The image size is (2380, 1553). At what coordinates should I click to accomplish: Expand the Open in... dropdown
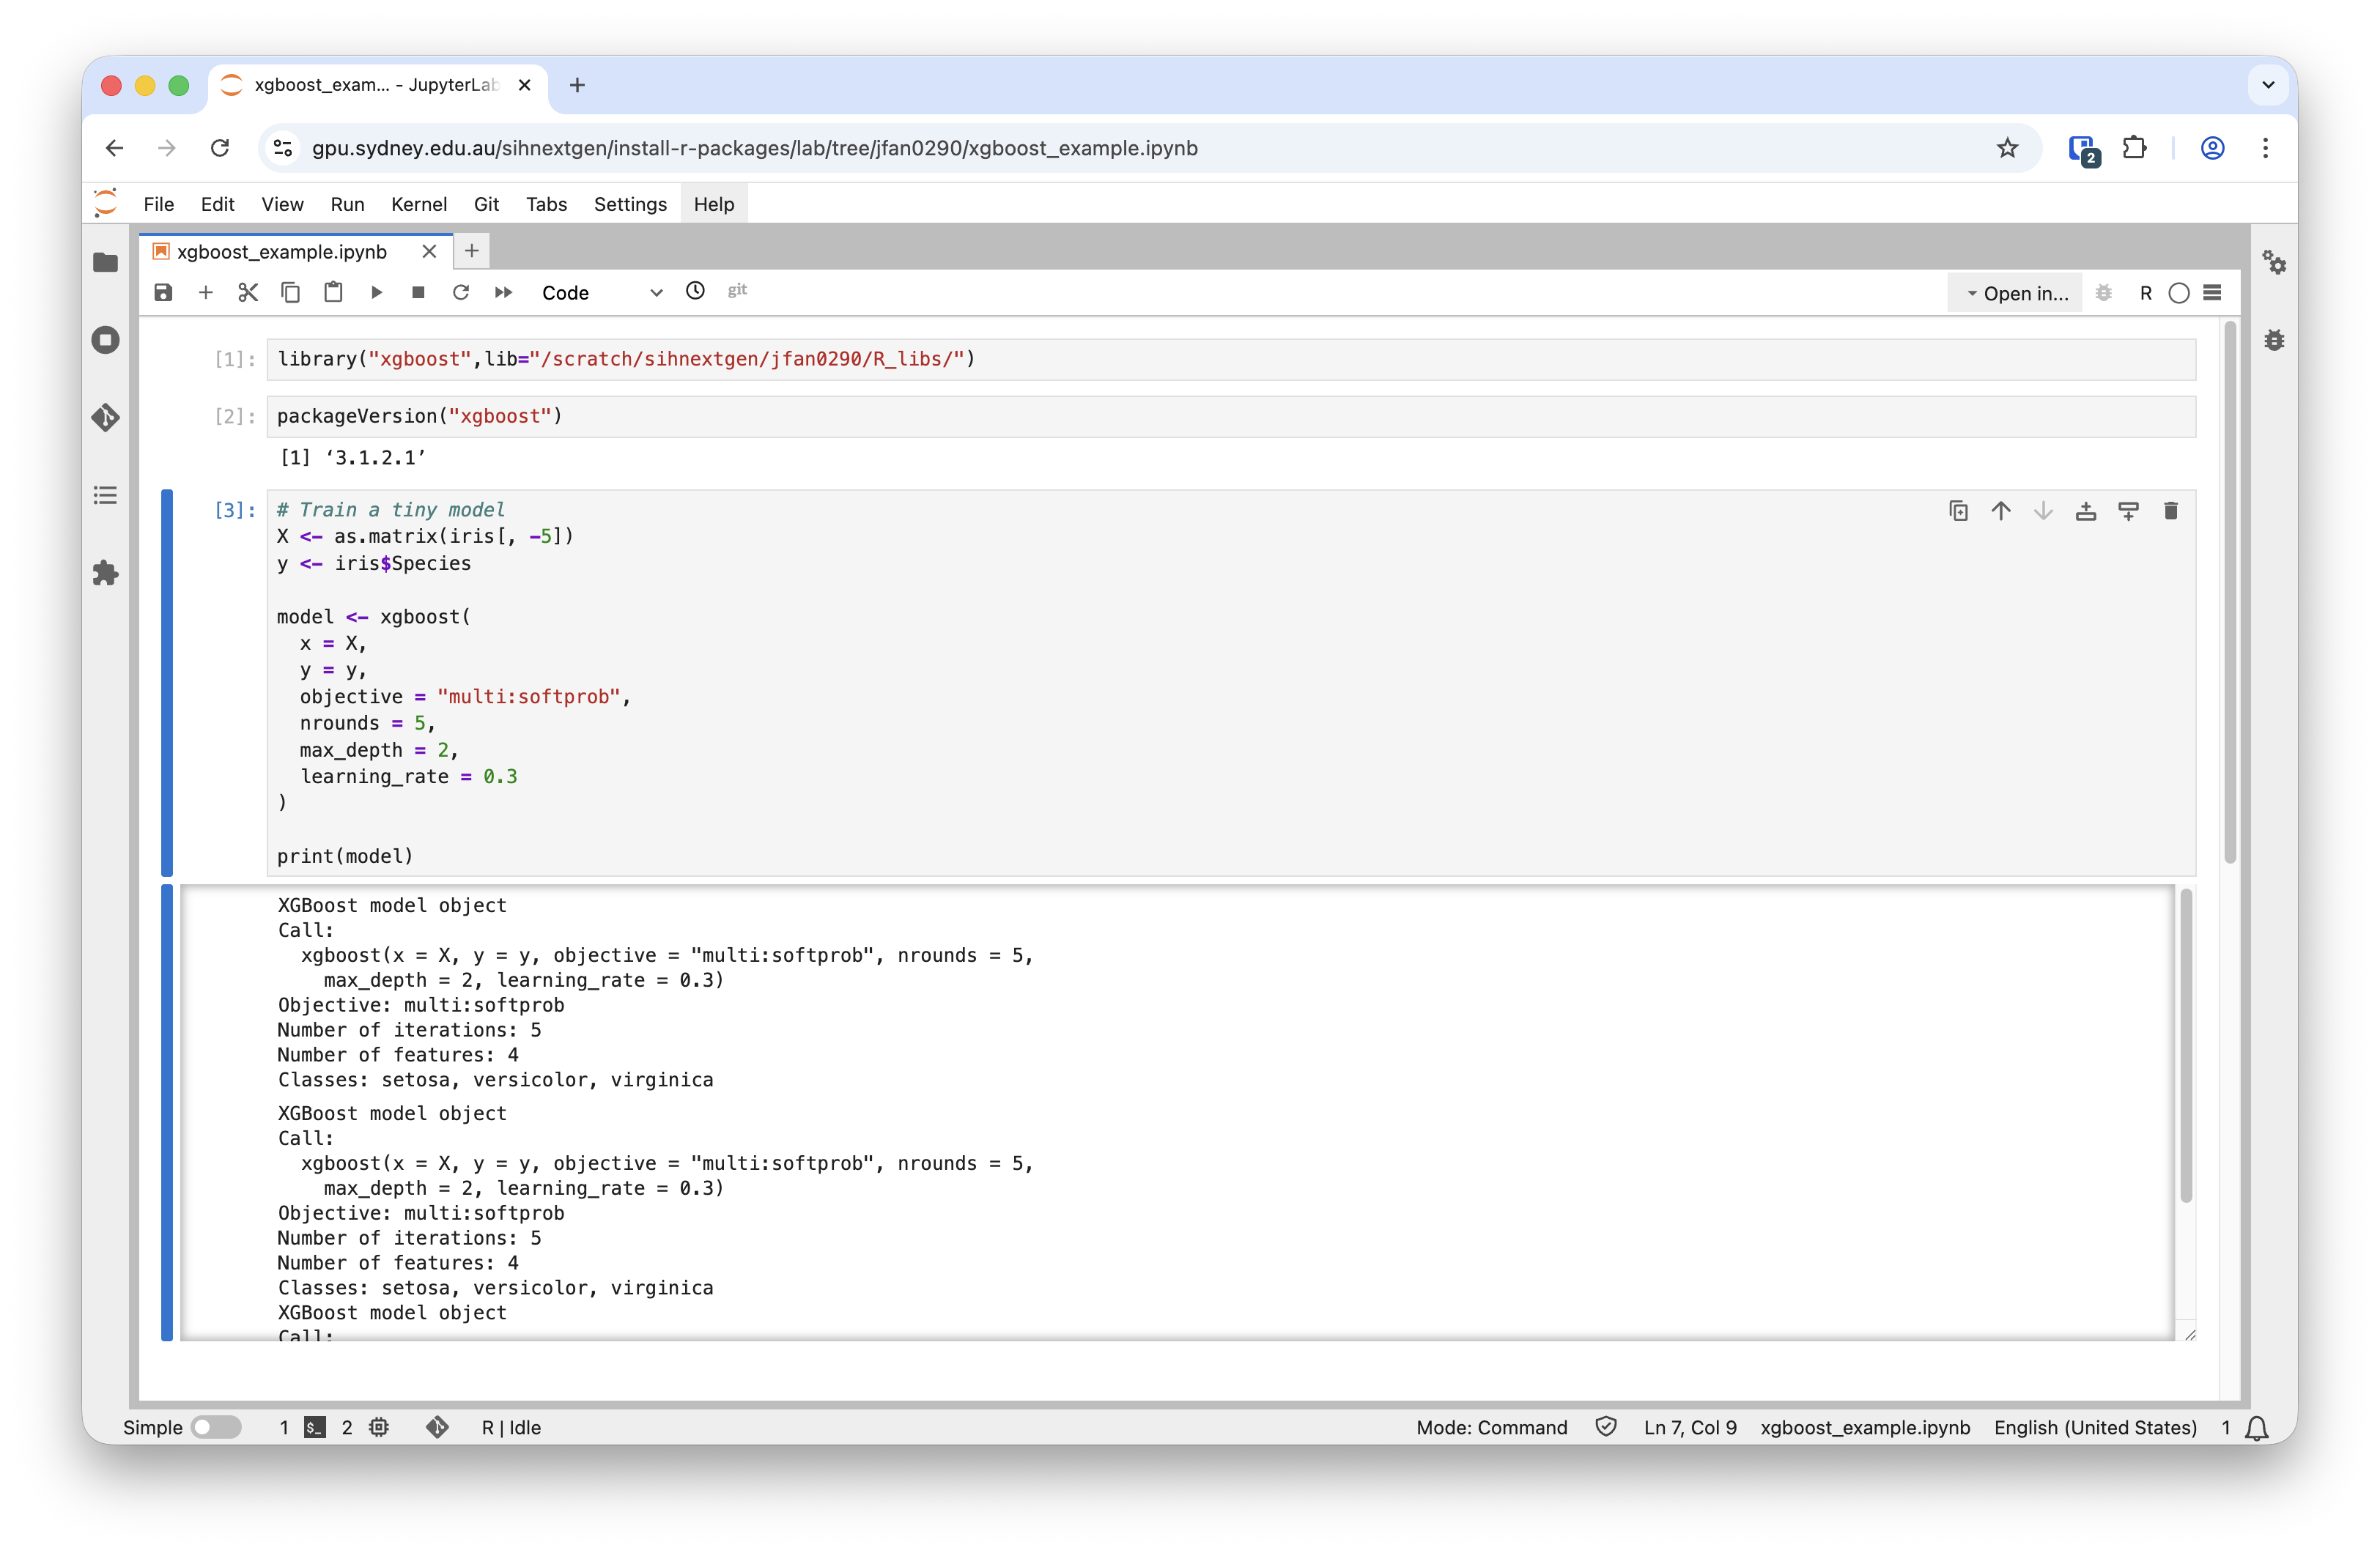point(2016,293)
